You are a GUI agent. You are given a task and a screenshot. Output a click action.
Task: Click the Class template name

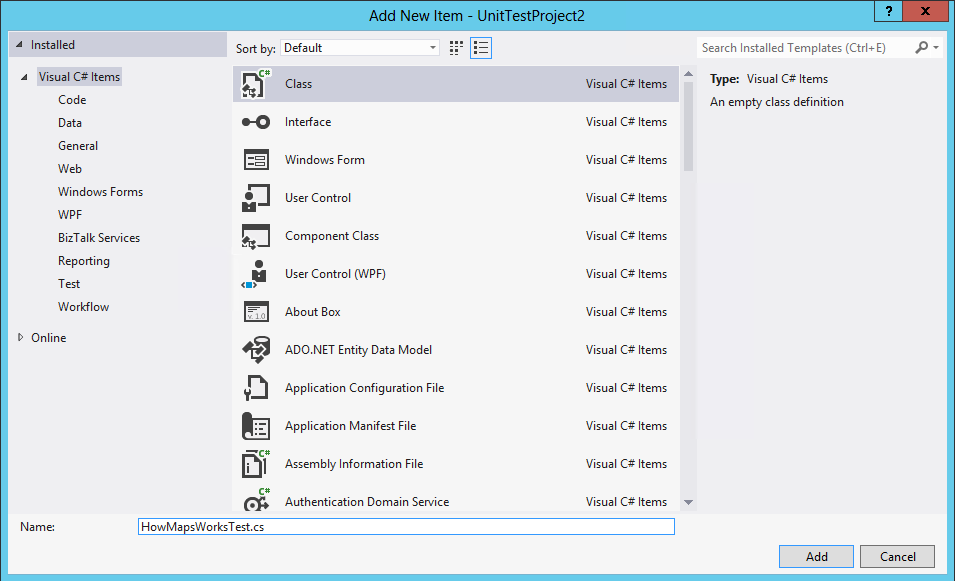click(x=298, y=84)
